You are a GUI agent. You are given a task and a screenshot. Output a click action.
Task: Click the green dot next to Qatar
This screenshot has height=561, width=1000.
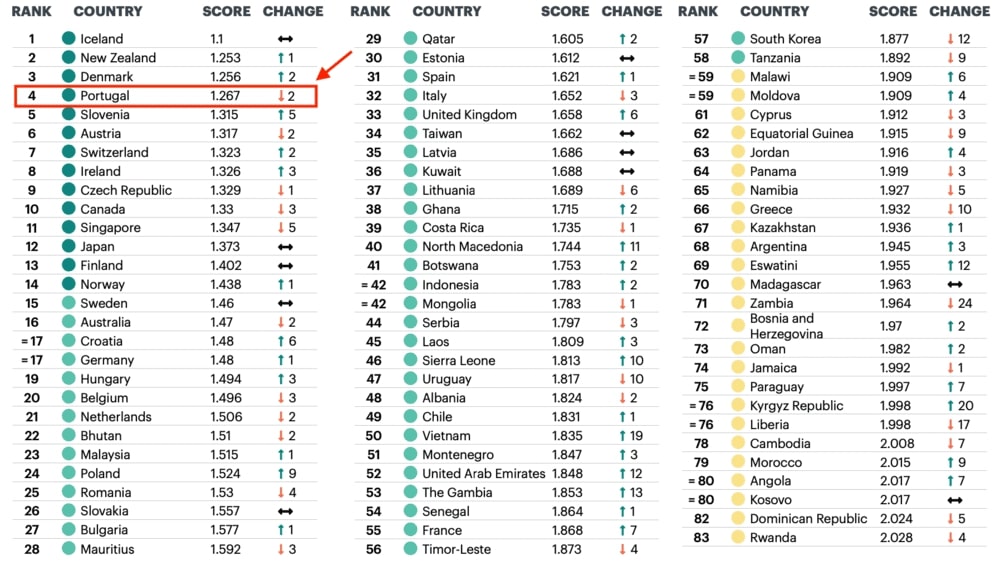pos(410,39)
